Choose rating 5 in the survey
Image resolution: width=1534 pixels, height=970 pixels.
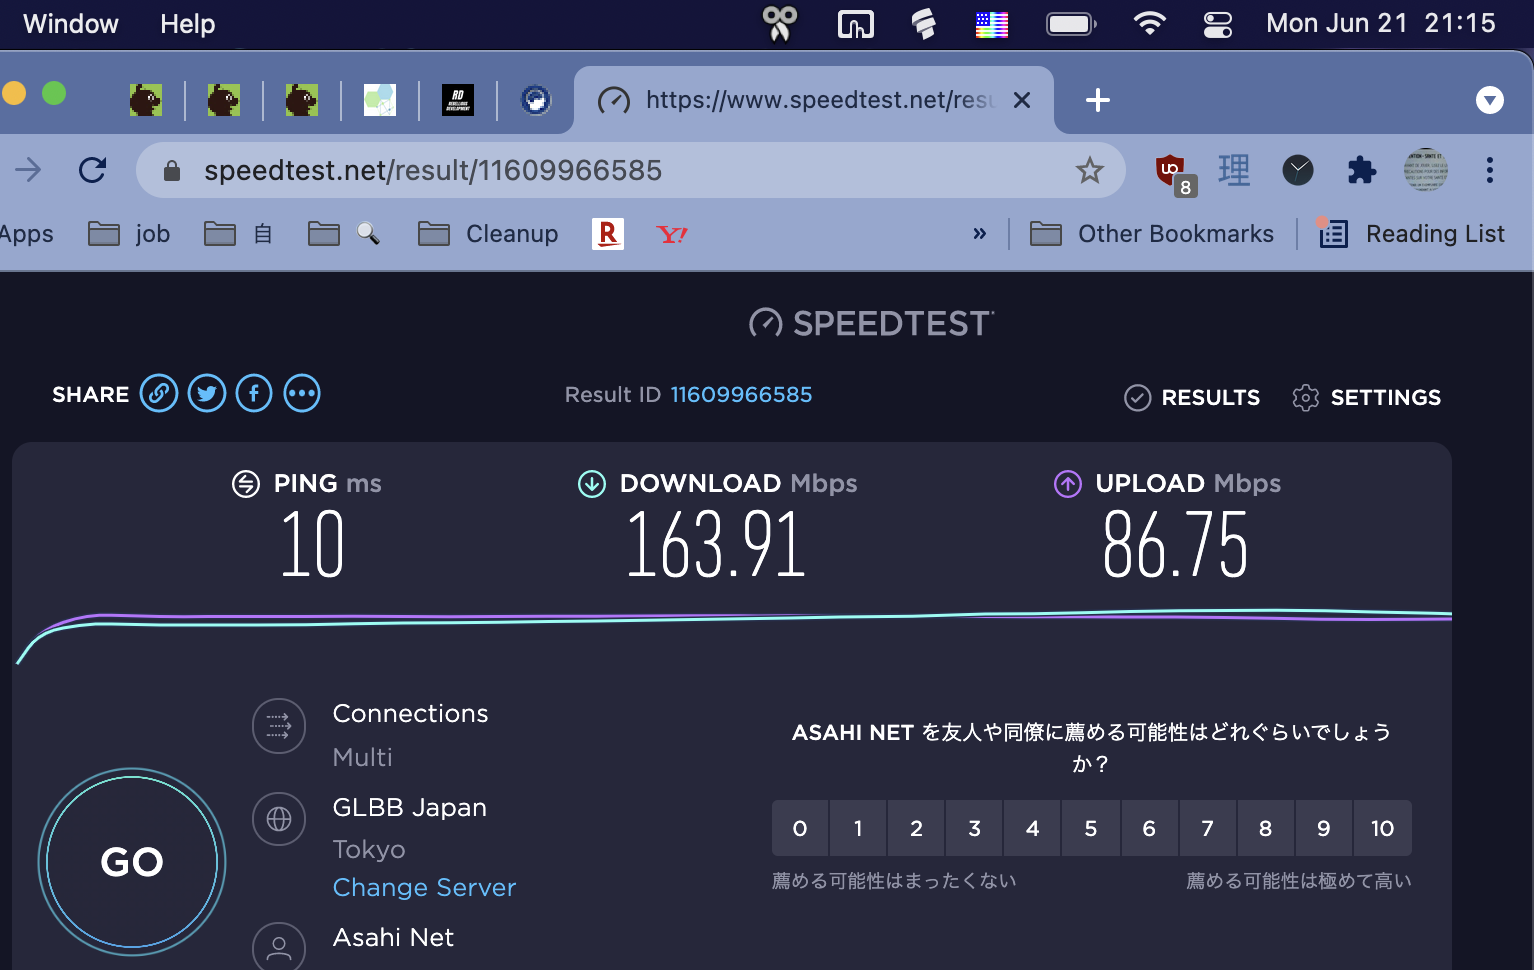point(1091,828)
